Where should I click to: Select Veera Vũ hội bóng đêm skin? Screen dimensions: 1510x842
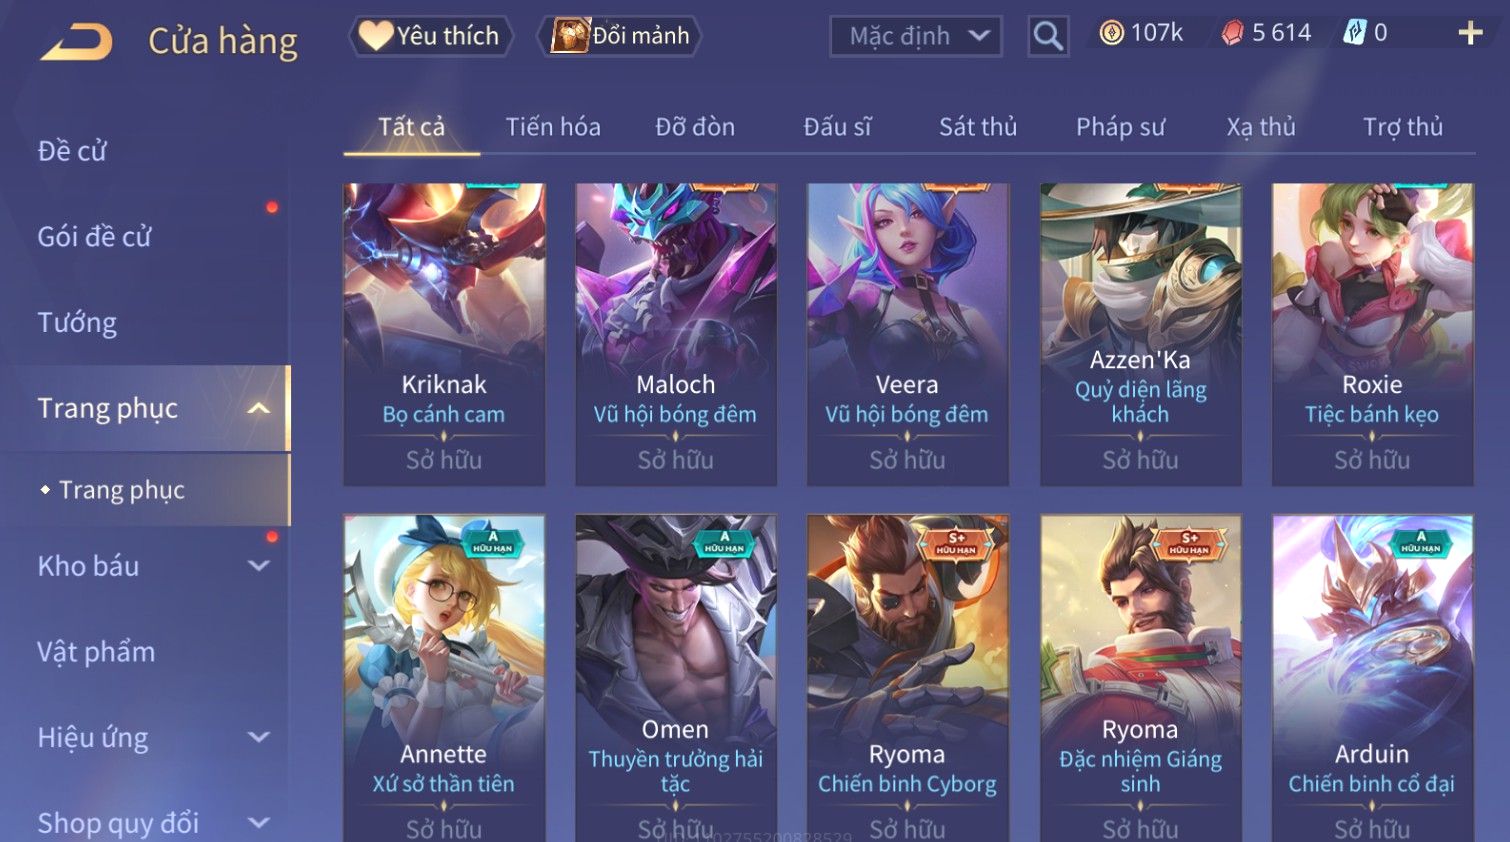pyautogui.click(x=907, y=335)
